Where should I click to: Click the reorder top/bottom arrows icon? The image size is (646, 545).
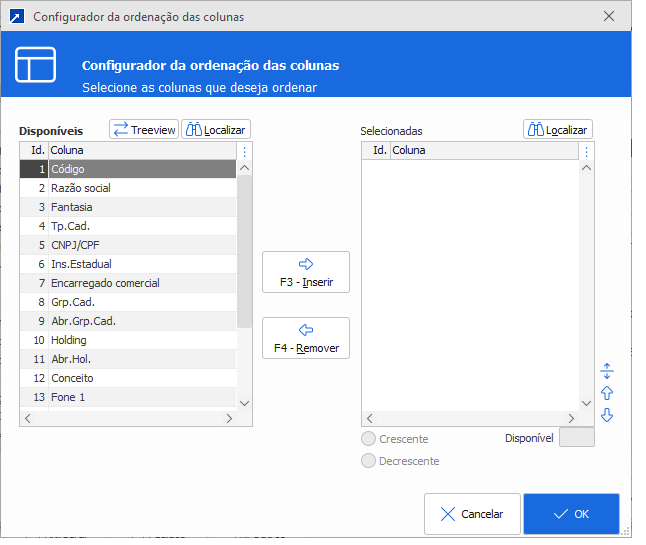click(x=607, y=371)
